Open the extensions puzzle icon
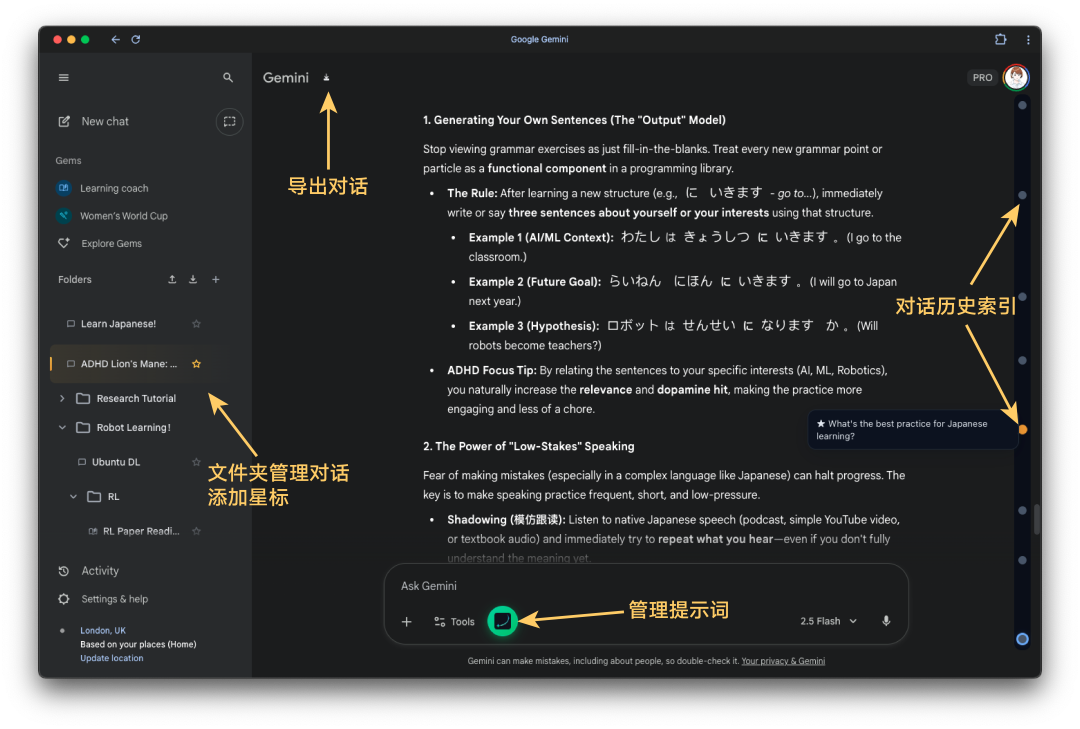The width and height of the screenshot is (1080, 729). pyautogui.click(x=1000, y=39)
